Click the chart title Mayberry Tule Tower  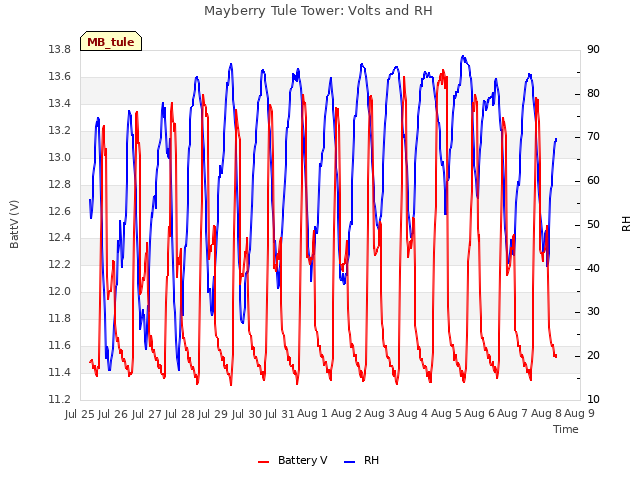(318, 10)
